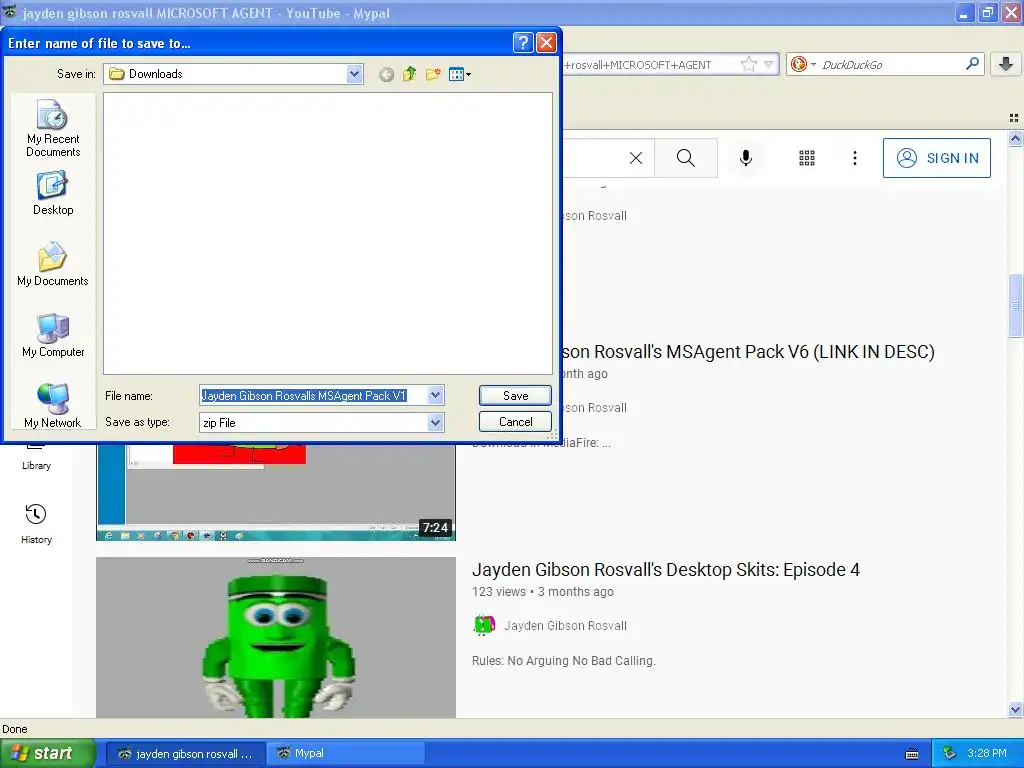Click the 7:24 video thumbnail

tap(276, 492)
